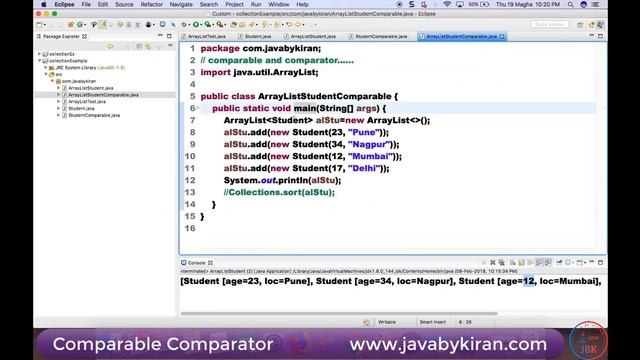Expand collectionEx project in tree
The image size is (640, 360).
[x=40, y=54]
